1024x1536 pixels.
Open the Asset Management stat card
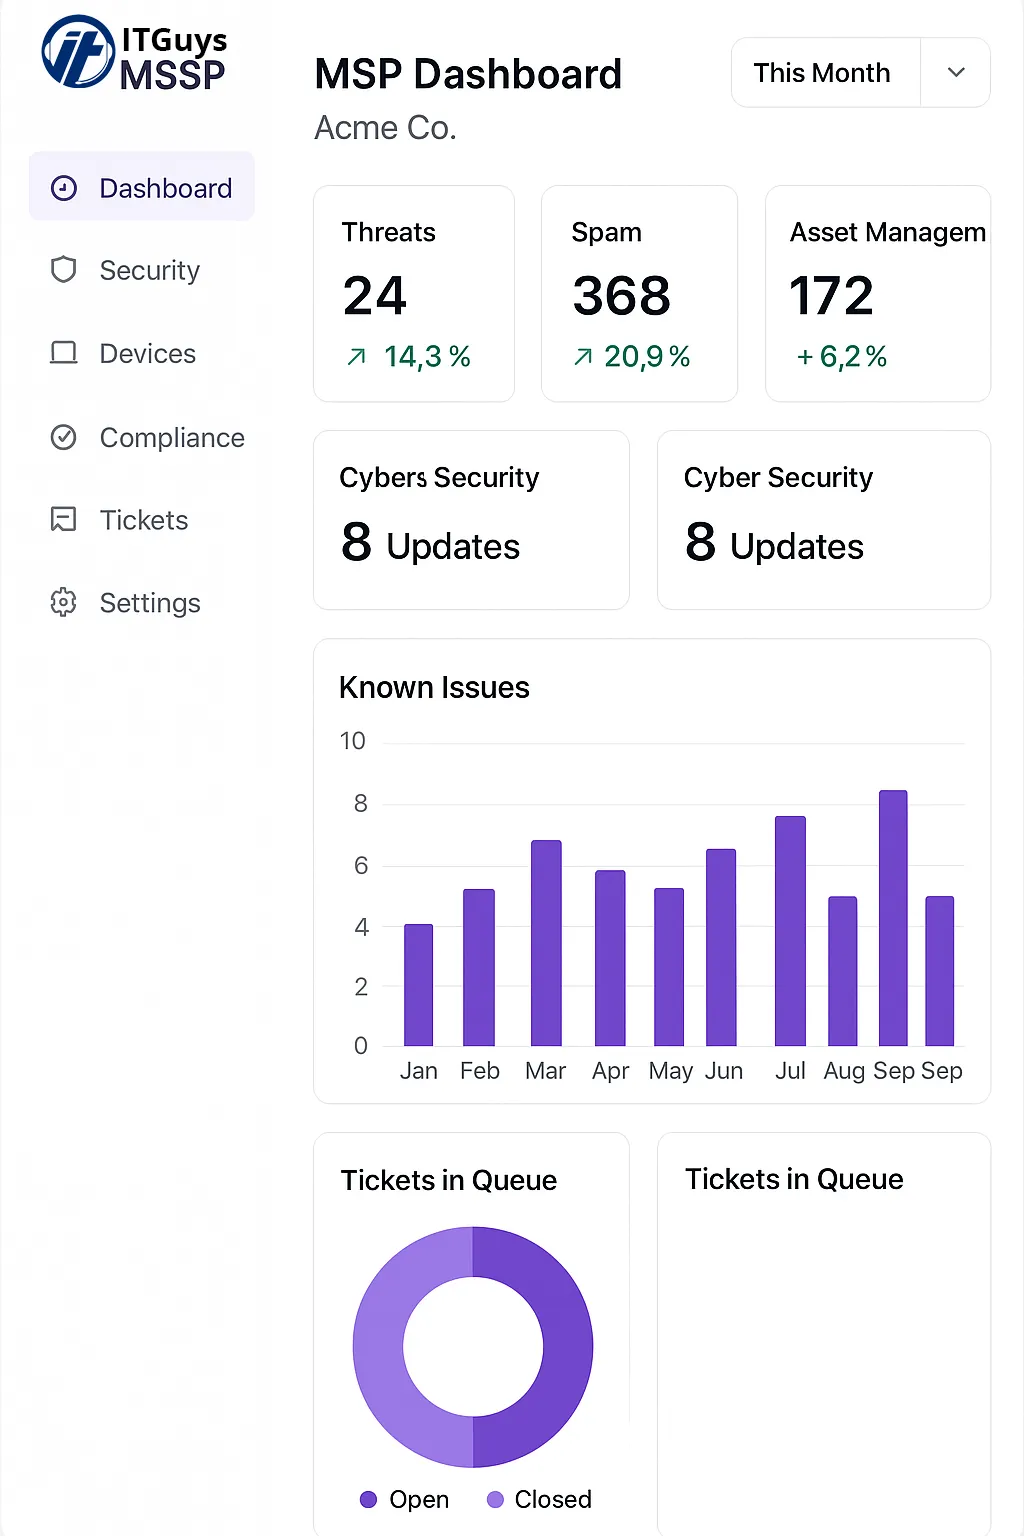(878, 294)
